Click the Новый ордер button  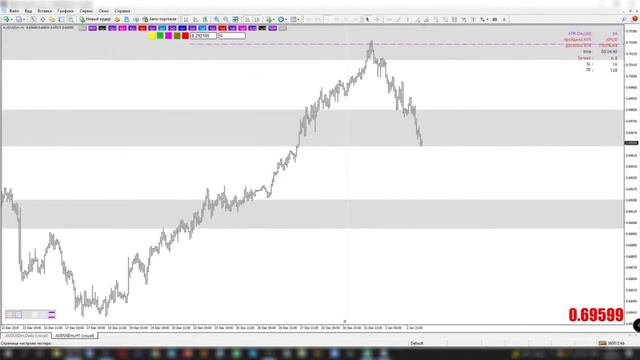(x=95, y=19)
